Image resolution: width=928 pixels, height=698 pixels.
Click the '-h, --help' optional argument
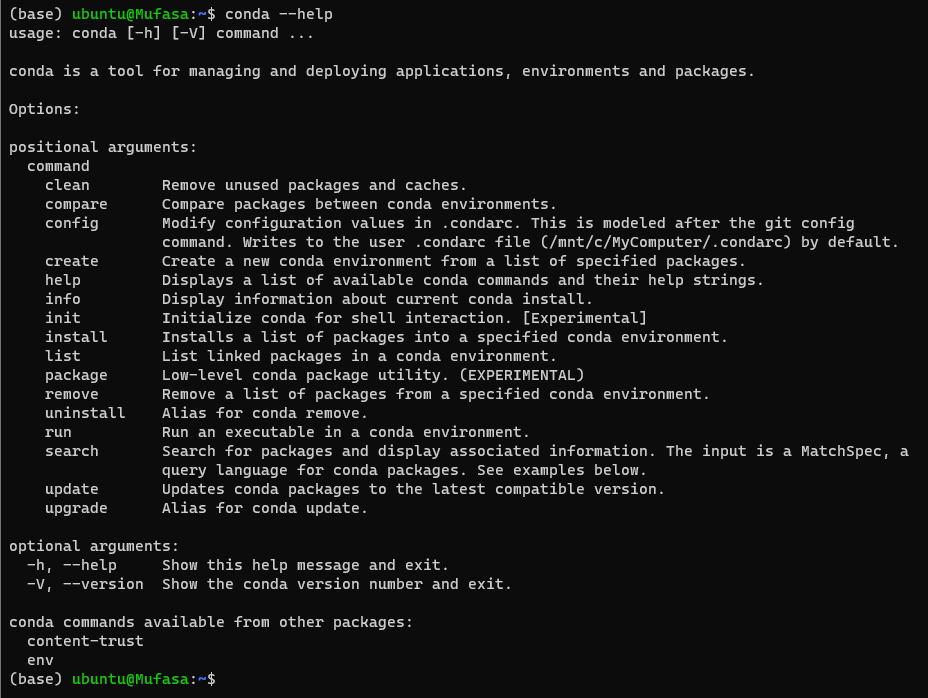[72, 565]
